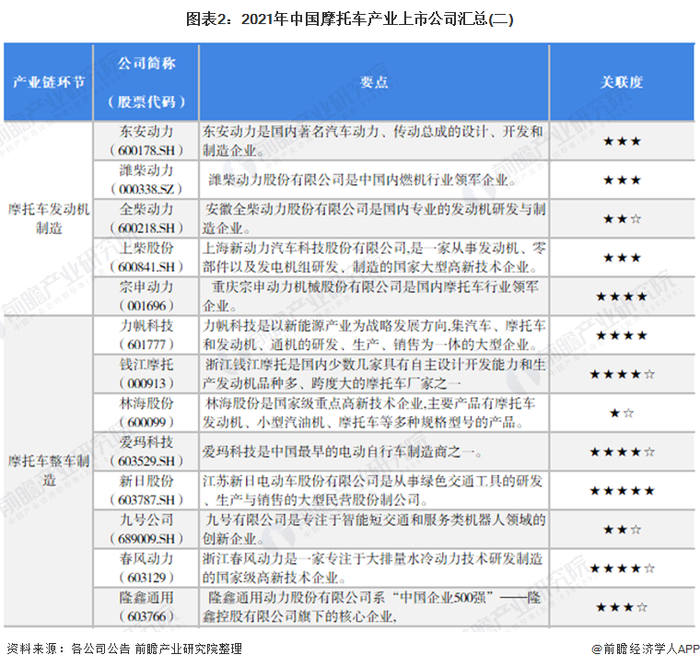Click the description starting 安徽全柴动力股份有限公司
This screenshot has height=668, width=700.
coord(374,219)
